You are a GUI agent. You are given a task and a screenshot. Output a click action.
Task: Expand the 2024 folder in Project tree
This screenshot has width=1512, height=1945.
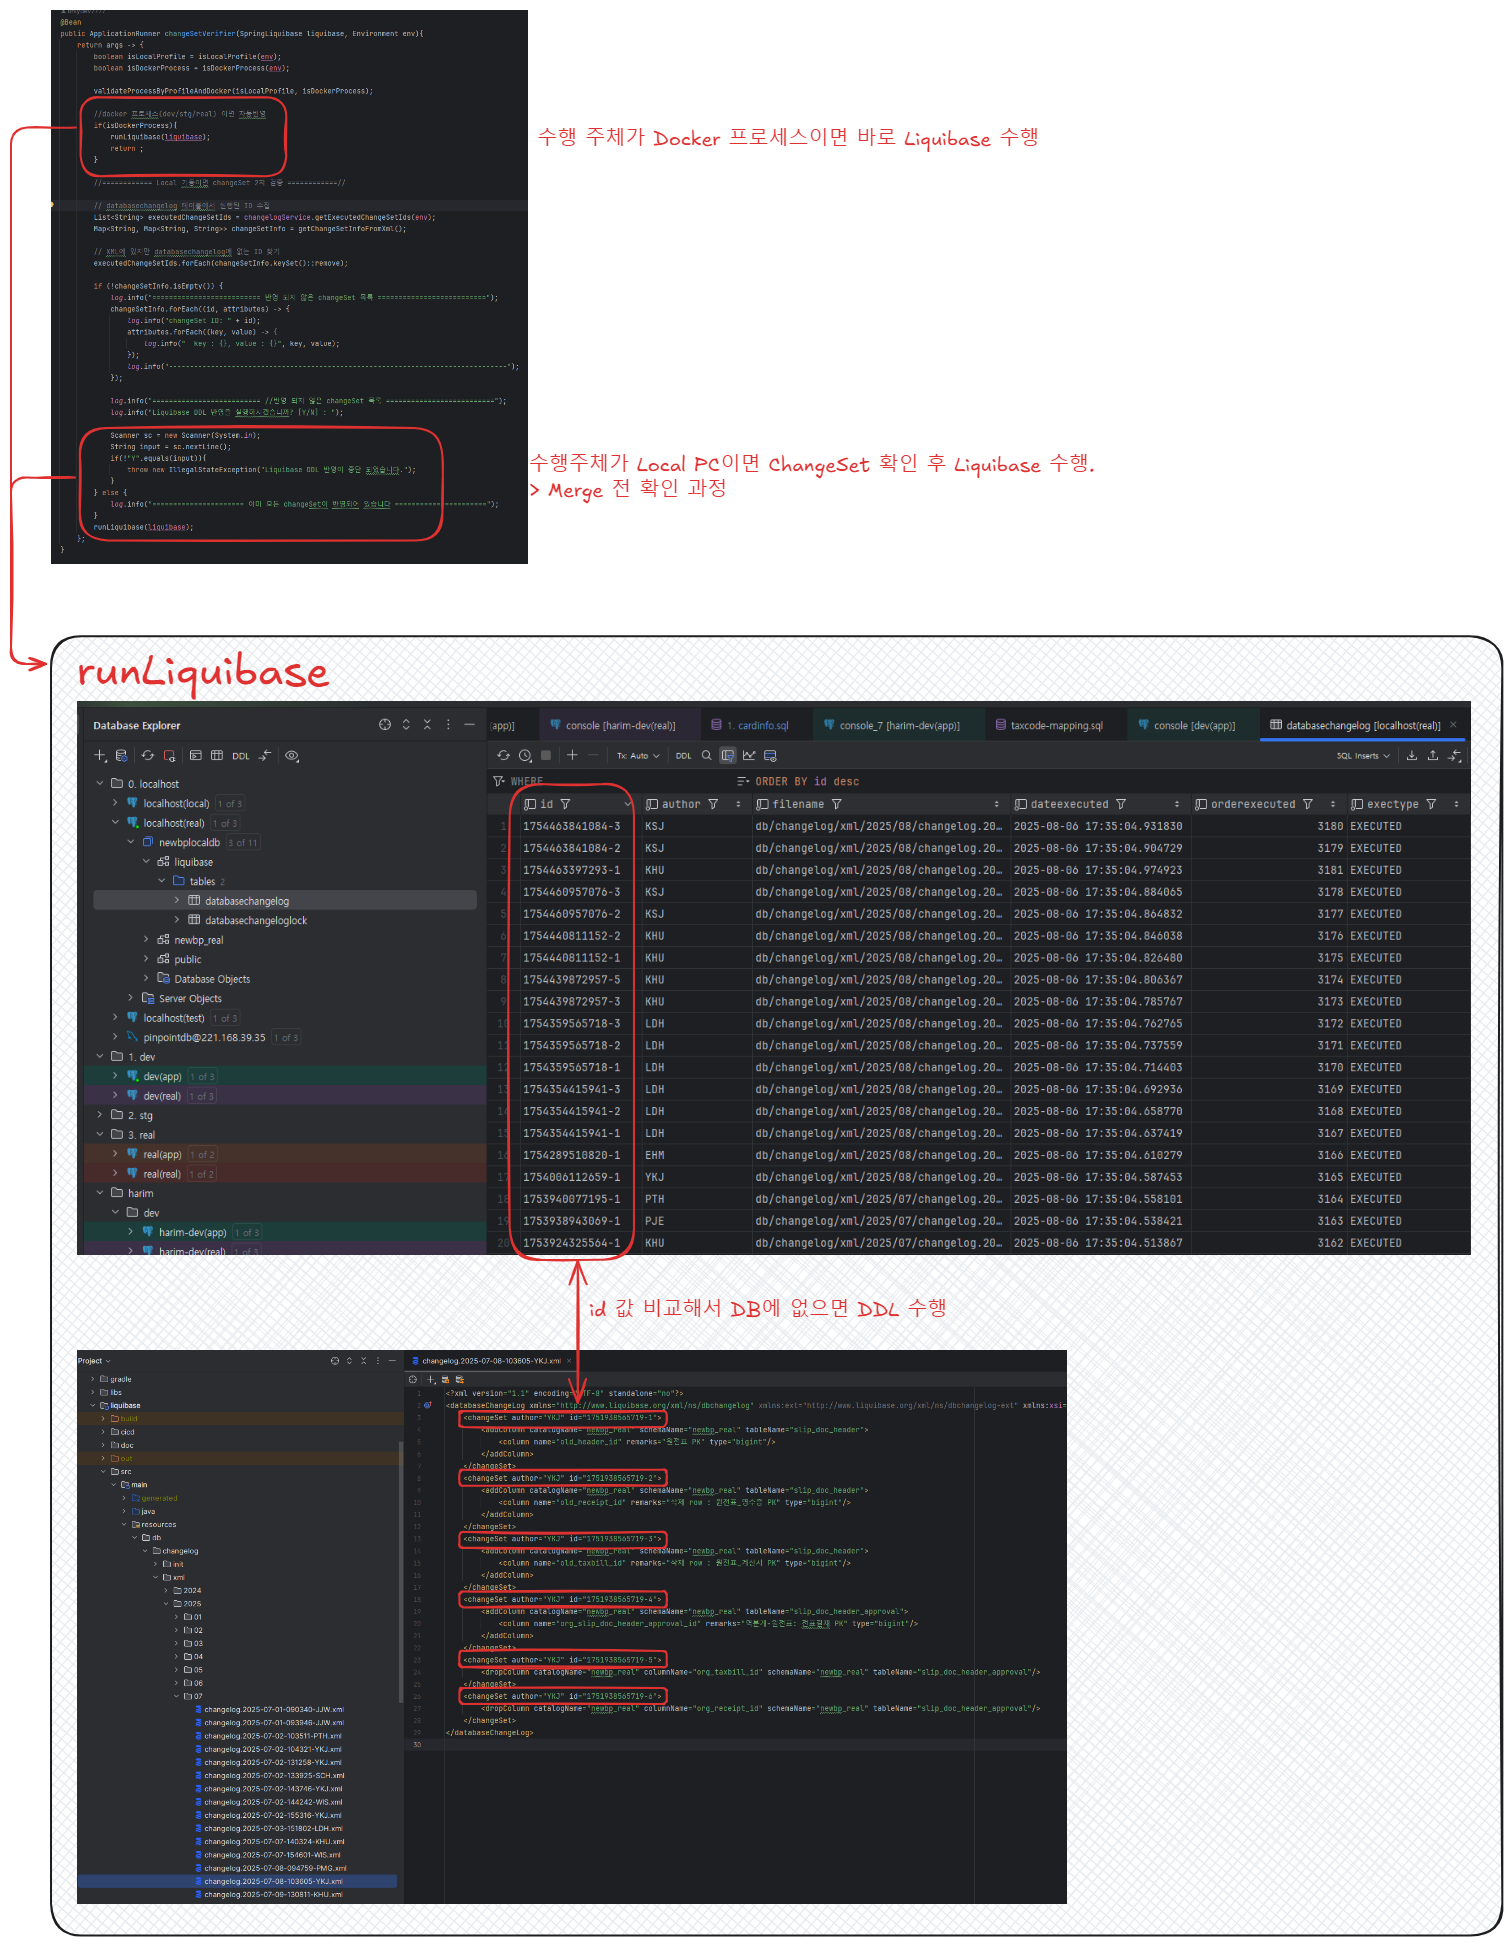tap(167, 1590)
